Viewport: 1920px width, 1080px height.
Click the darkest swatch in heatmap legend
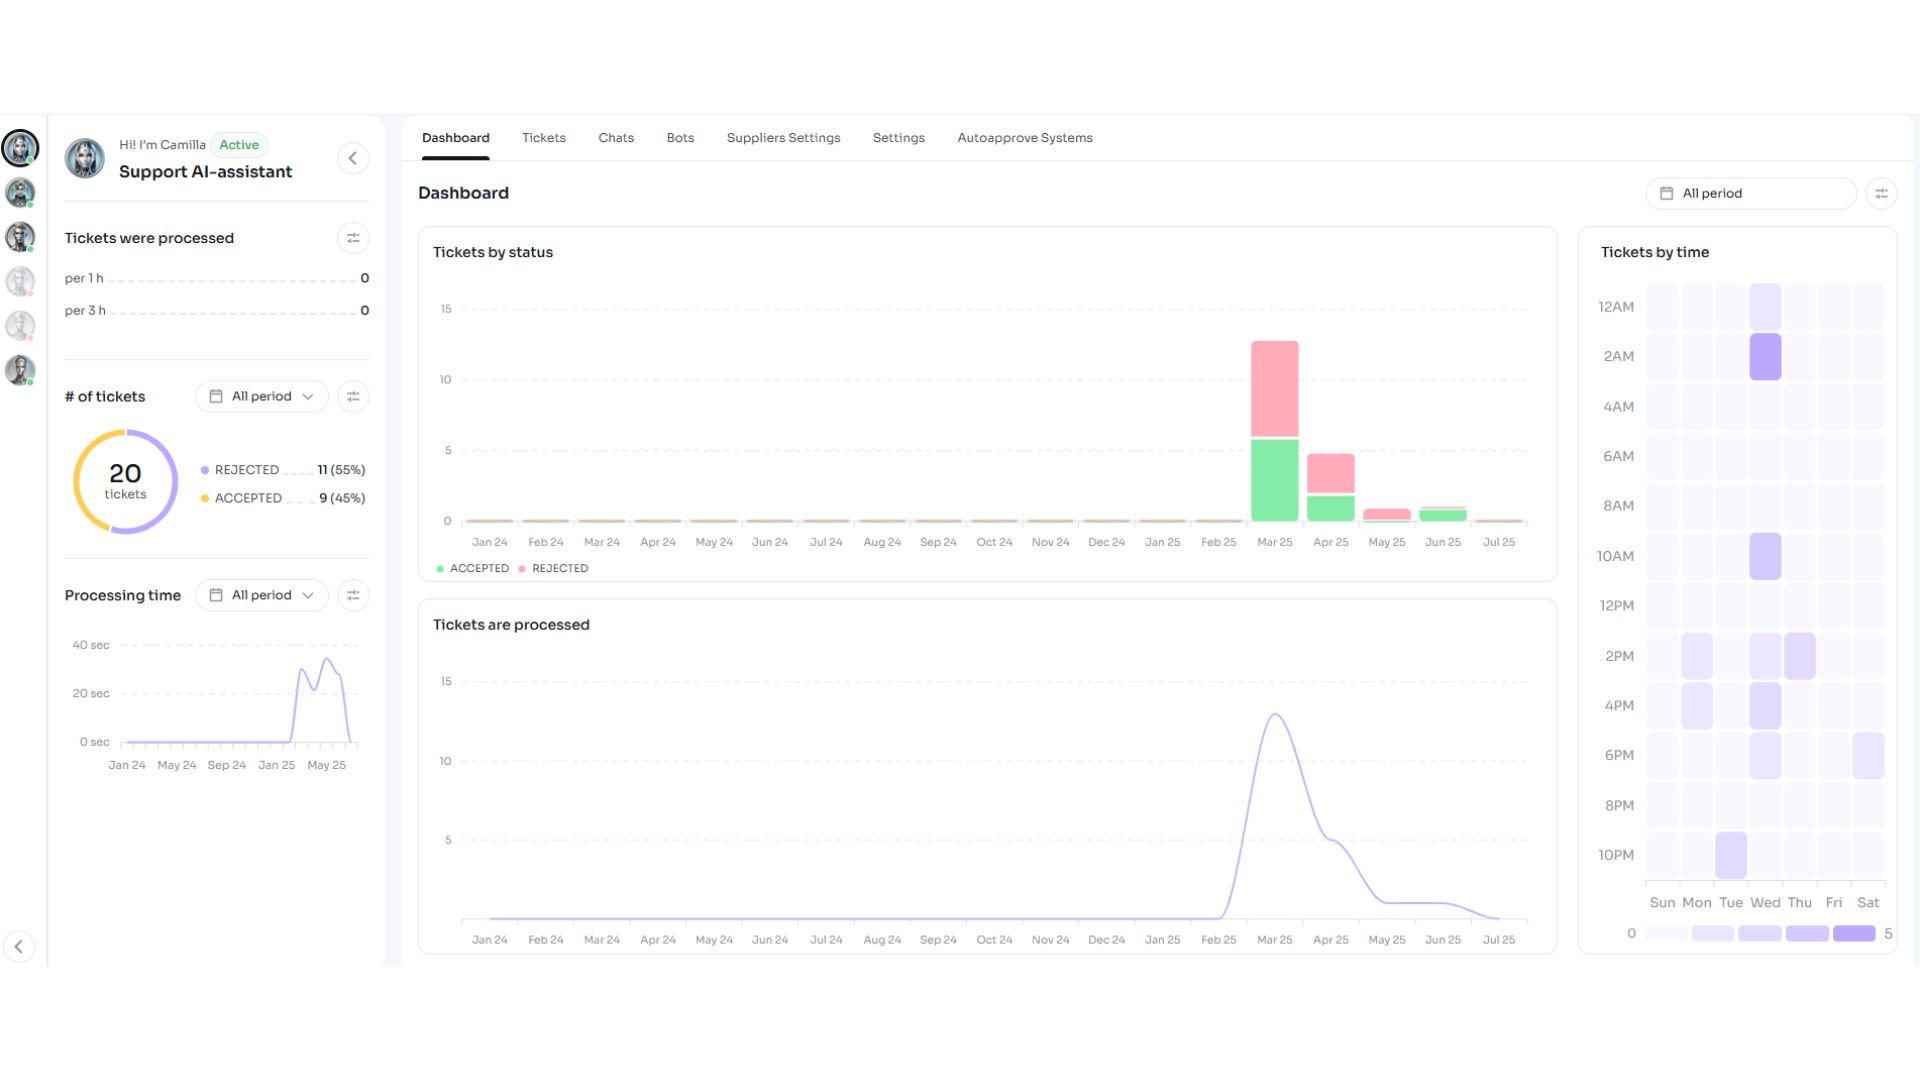1854,934
